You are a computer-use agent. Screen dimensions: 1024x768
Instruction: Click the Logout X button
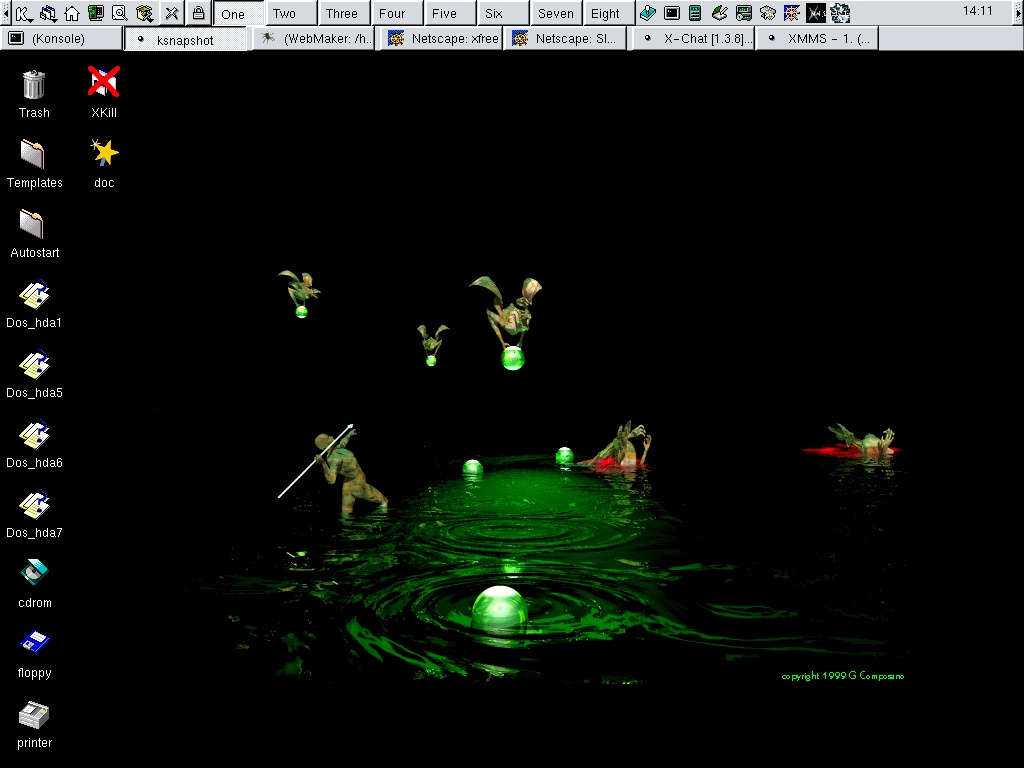point(172,12)
